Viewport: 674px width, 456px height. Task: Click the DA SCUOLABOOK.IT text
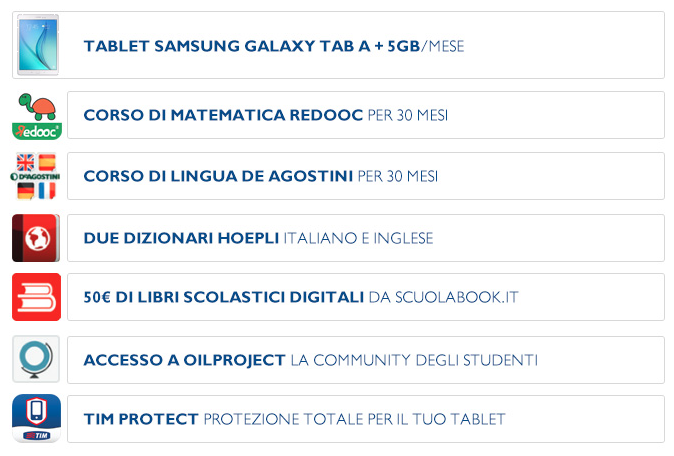tap(444, 297)
